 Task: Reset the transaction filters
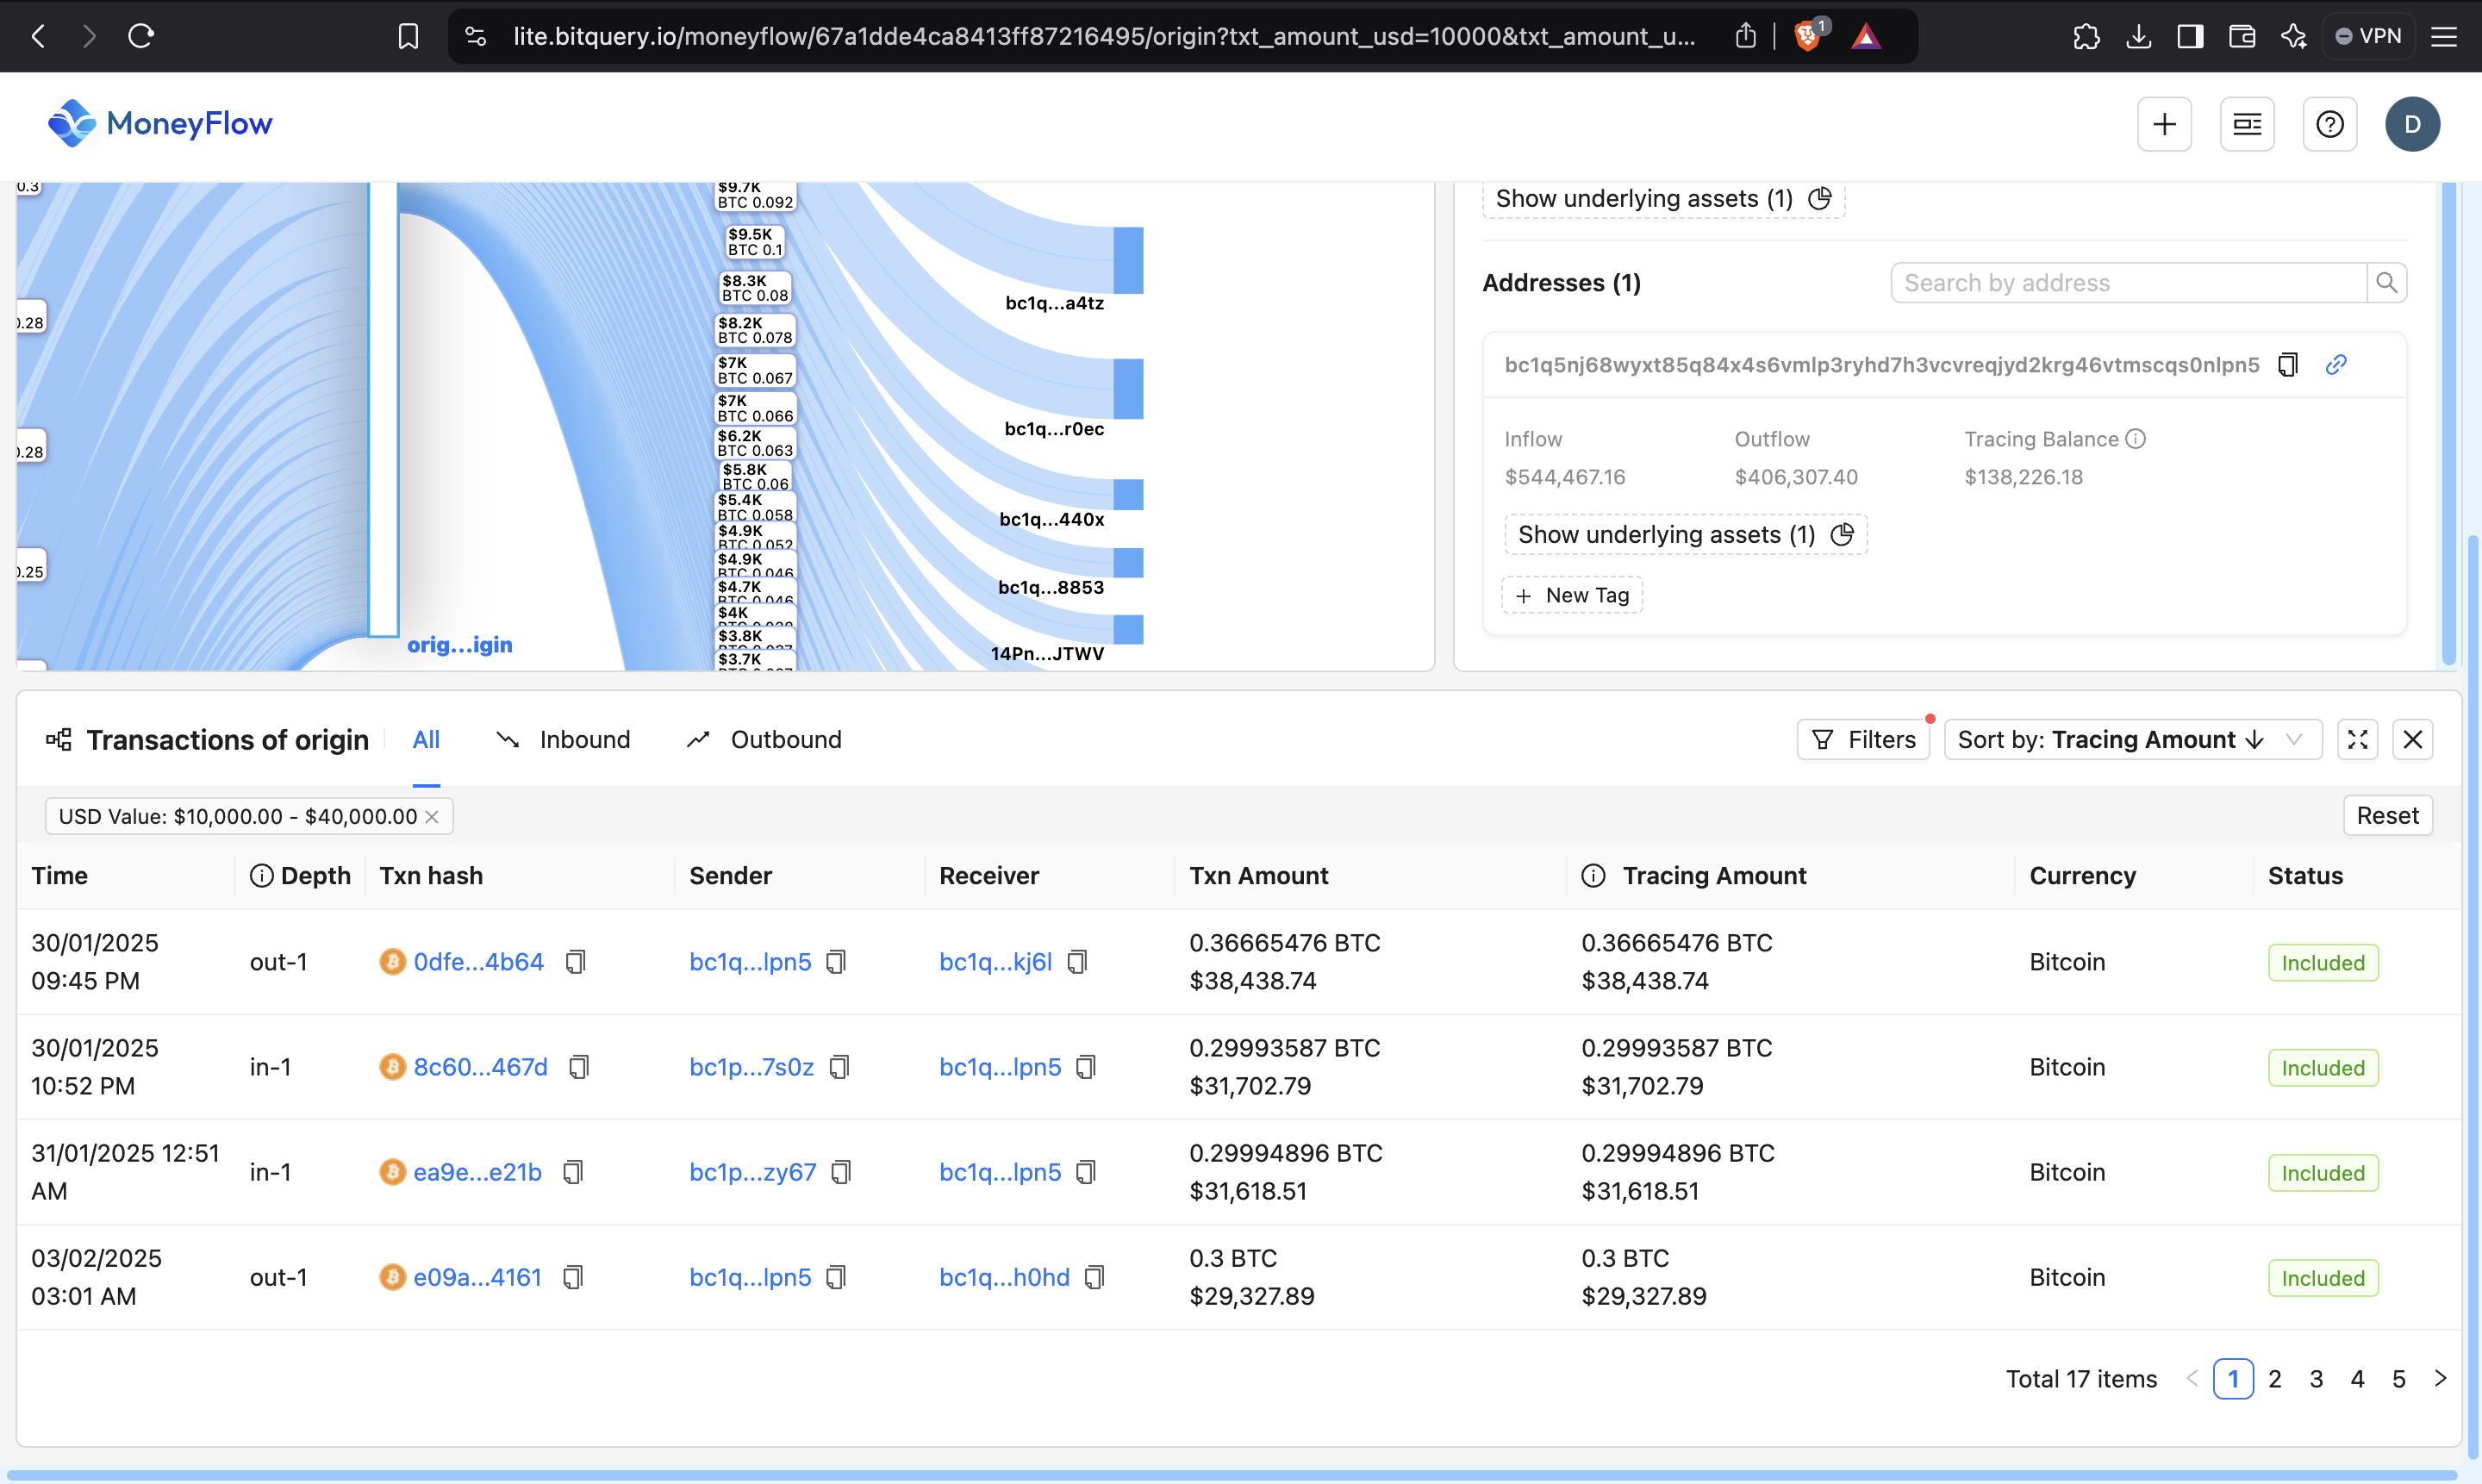[2387, 815]
